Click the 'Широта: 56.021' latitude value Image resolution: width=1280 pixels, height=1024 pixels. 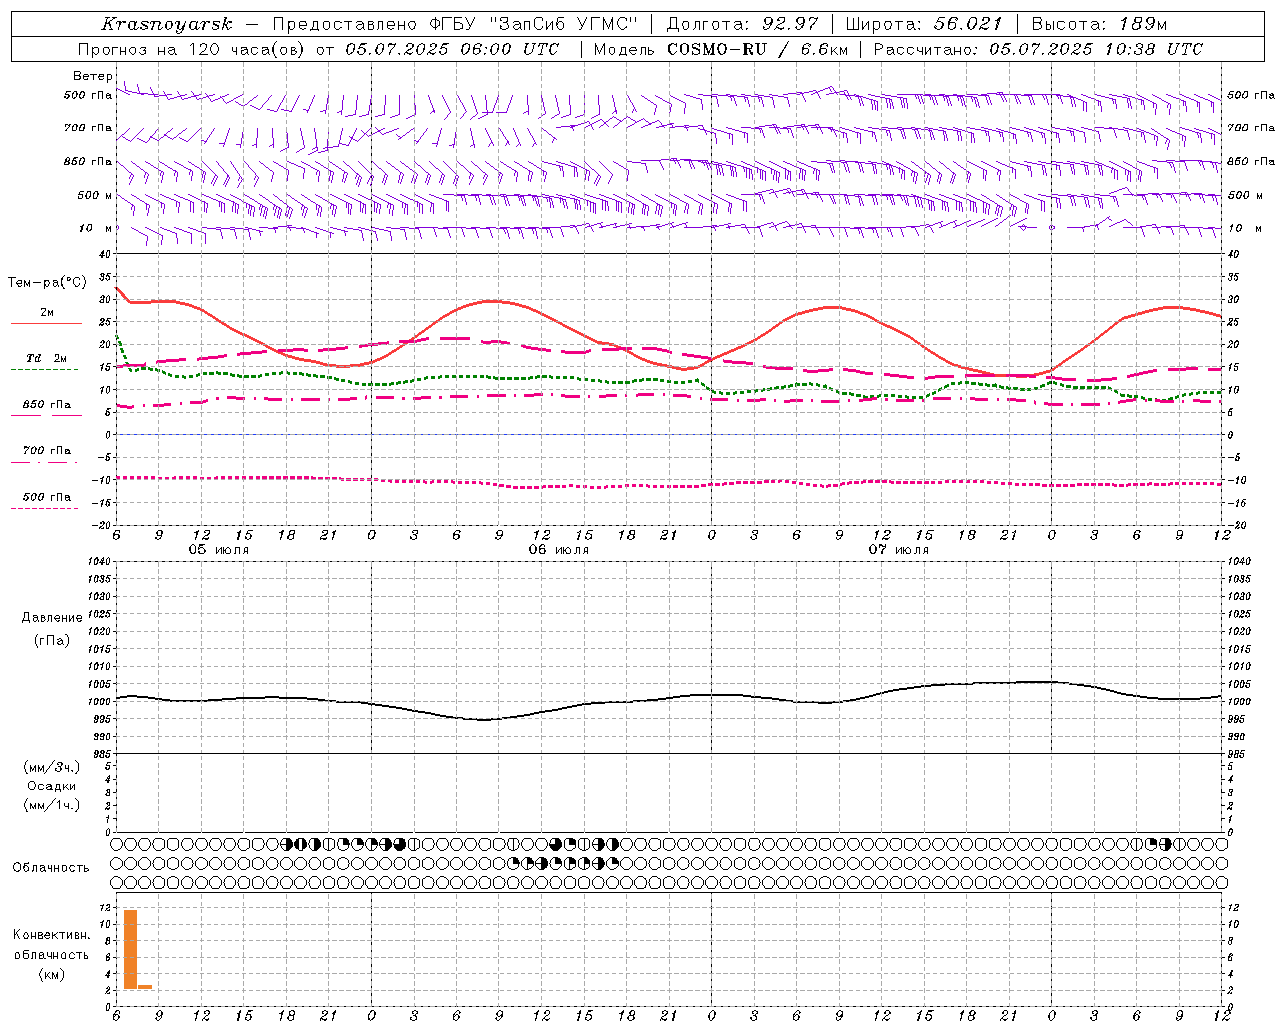click(924, 24)
